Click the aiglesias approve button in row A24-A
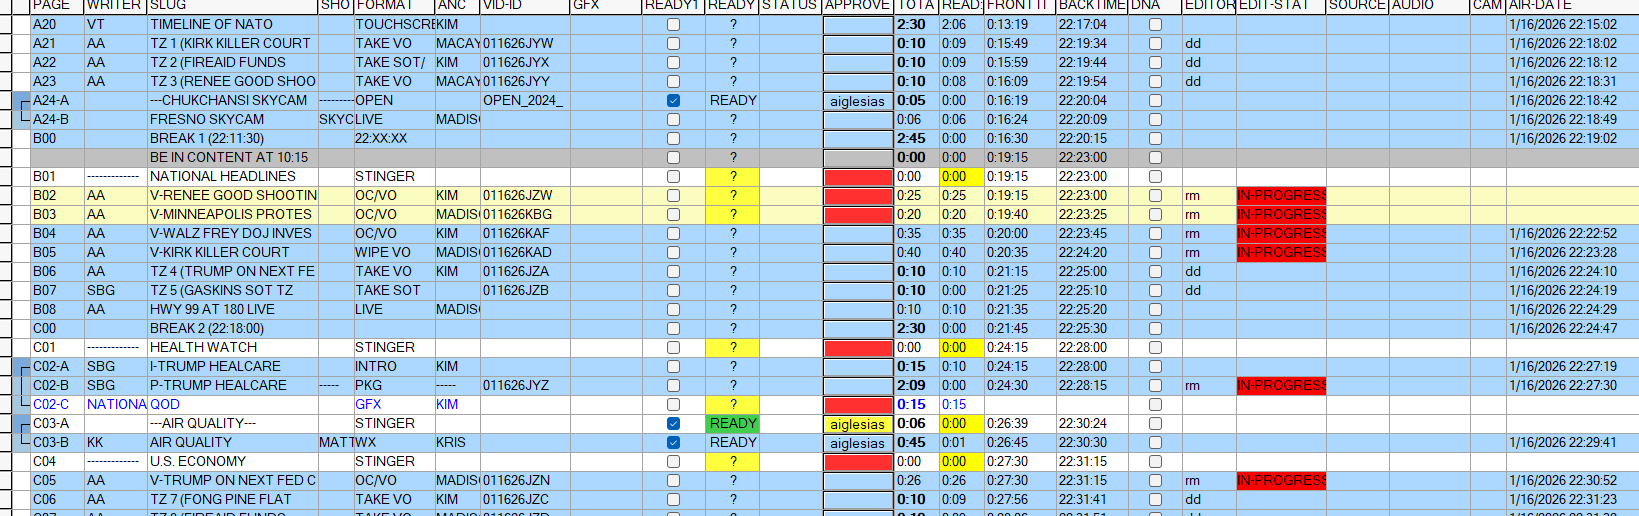 coord(857,101)
